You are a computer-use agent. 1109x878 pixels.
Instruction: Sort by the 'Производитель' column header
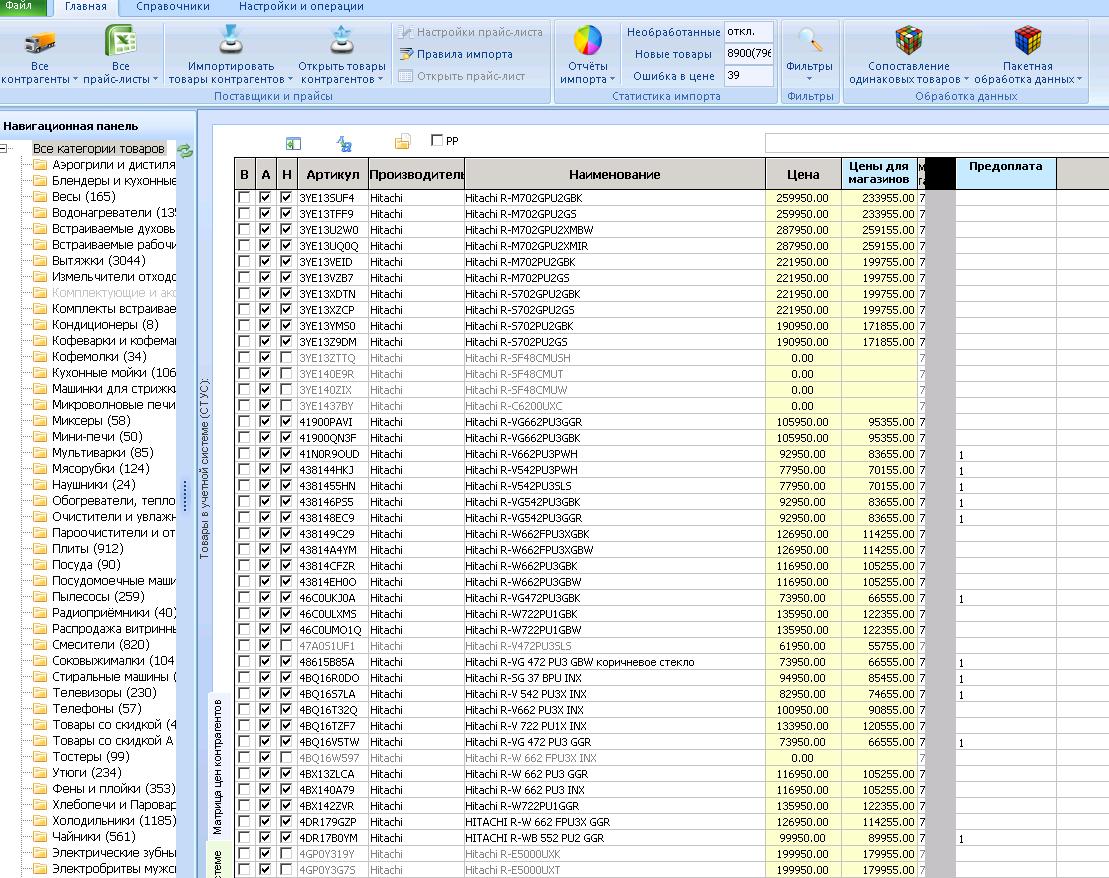pyautogui.click(x=417, y=174)
